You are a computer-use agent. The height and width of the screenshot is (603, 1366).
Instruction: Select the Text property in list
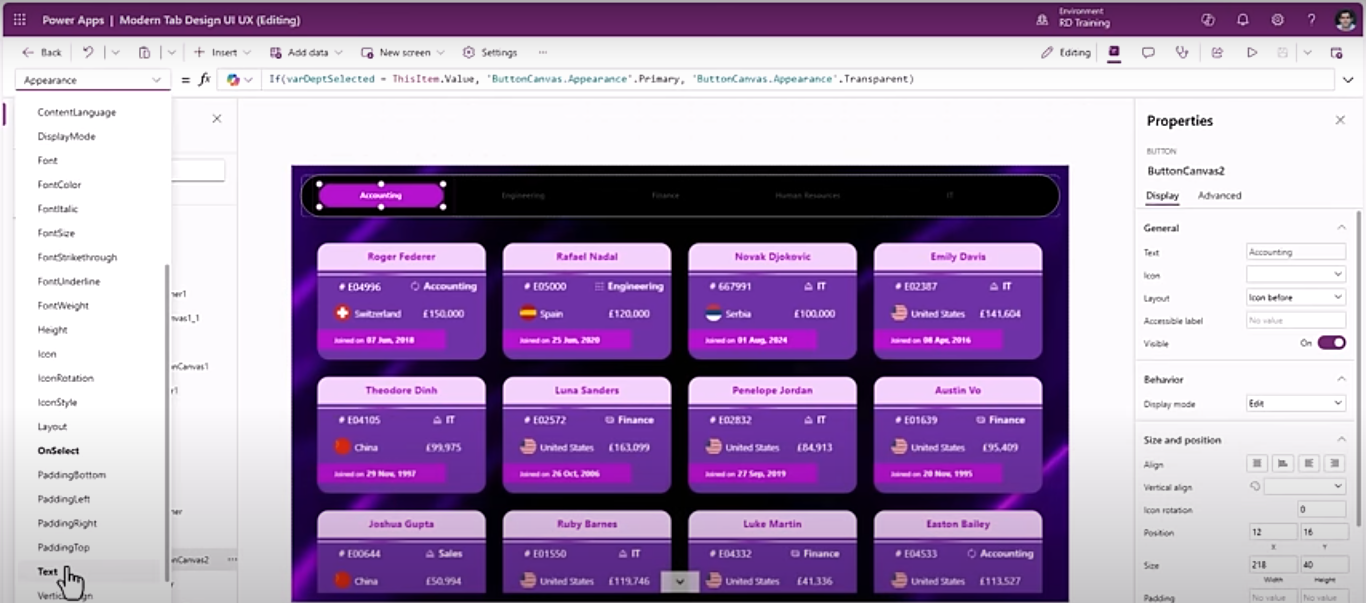(x=48, y=572)
